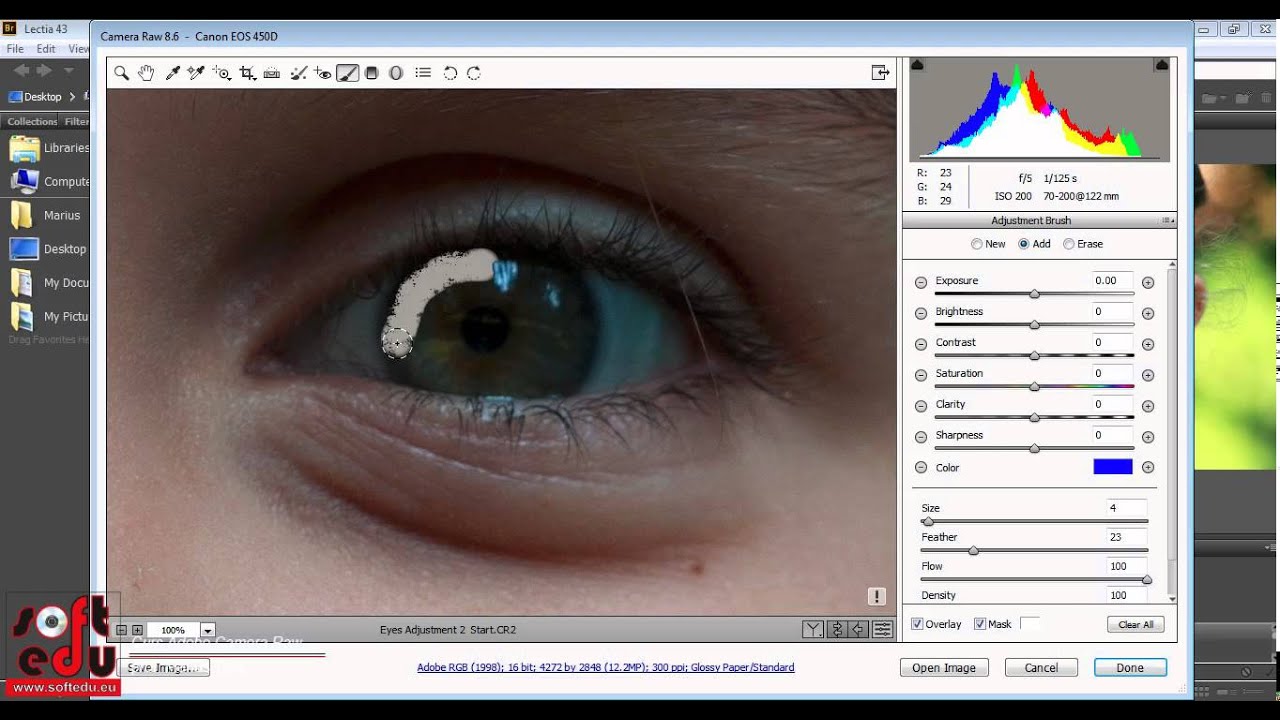Open the zoom level dropdown
This screenshot has height=720, width=1280.
208,630
